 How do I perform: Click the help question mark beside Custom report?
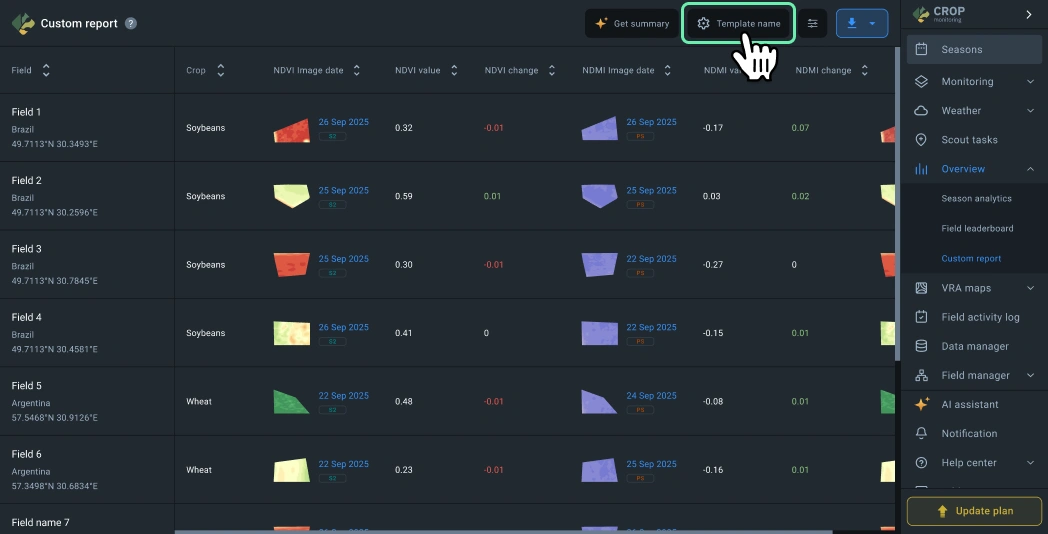tap(131, 23)
